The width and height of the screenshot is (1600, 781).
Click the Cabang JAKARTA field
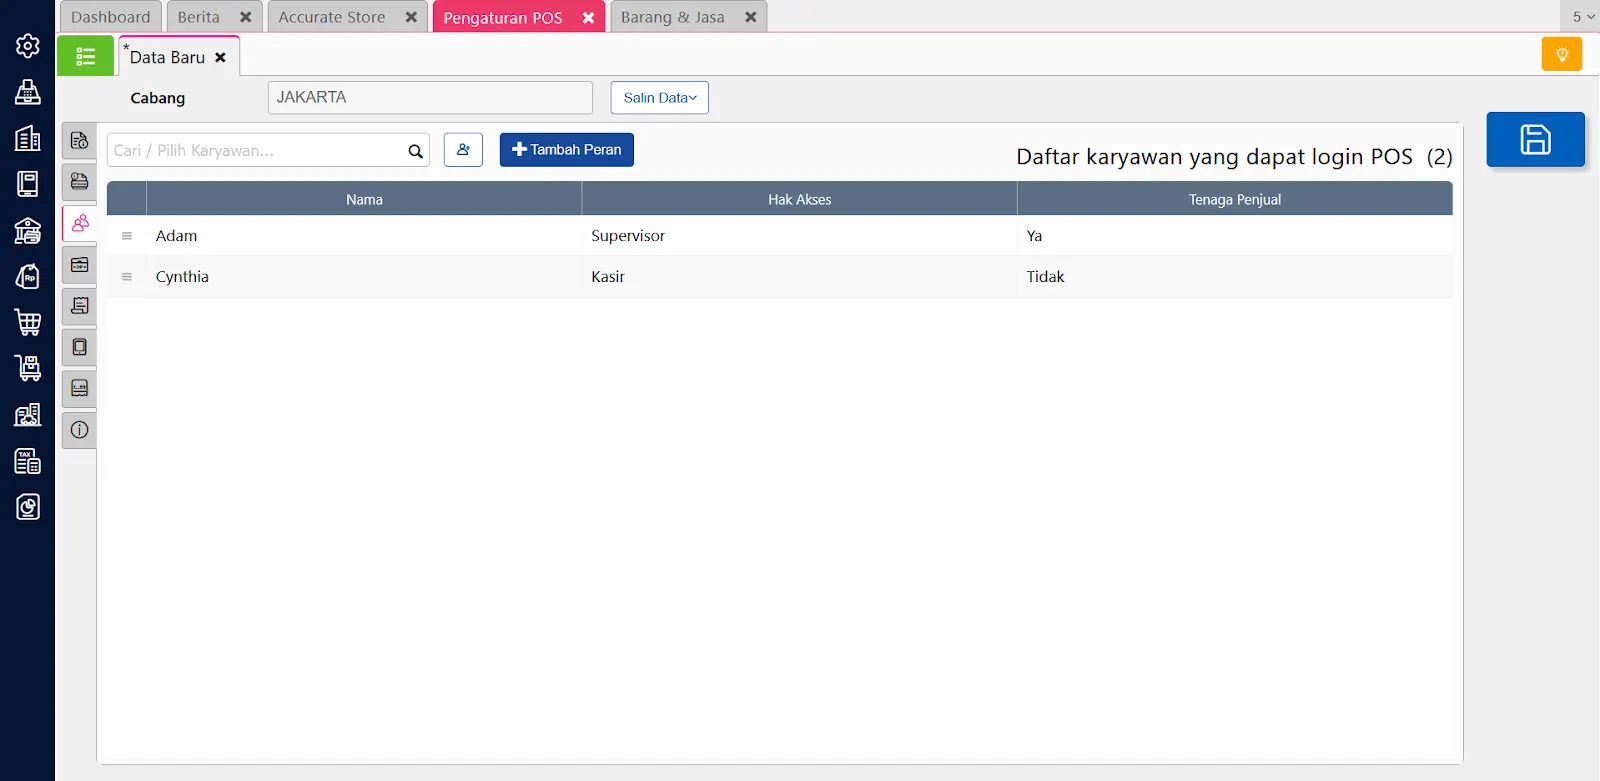(430, 98)
